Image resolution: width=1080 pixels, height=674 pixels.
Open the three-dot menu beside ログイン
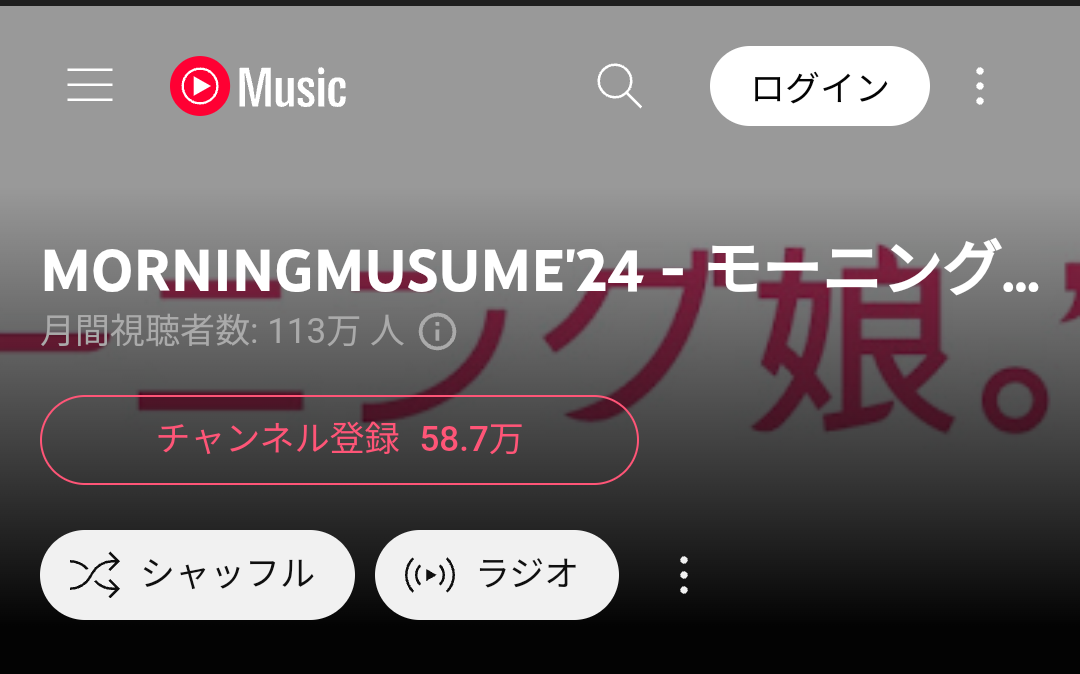[x=979, y=86]
